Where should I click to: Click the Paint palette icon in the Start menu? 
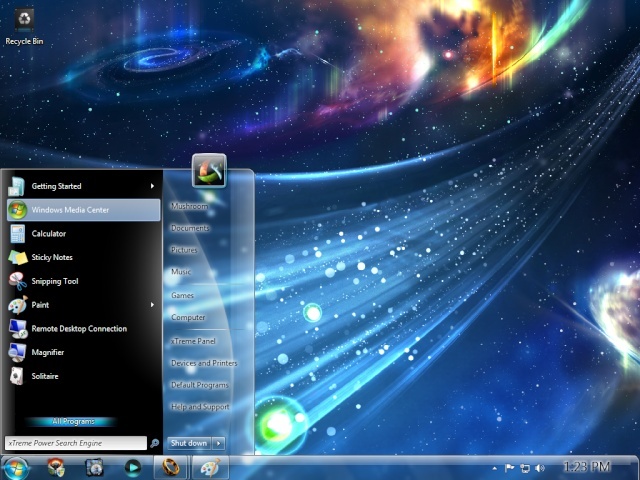18,305
